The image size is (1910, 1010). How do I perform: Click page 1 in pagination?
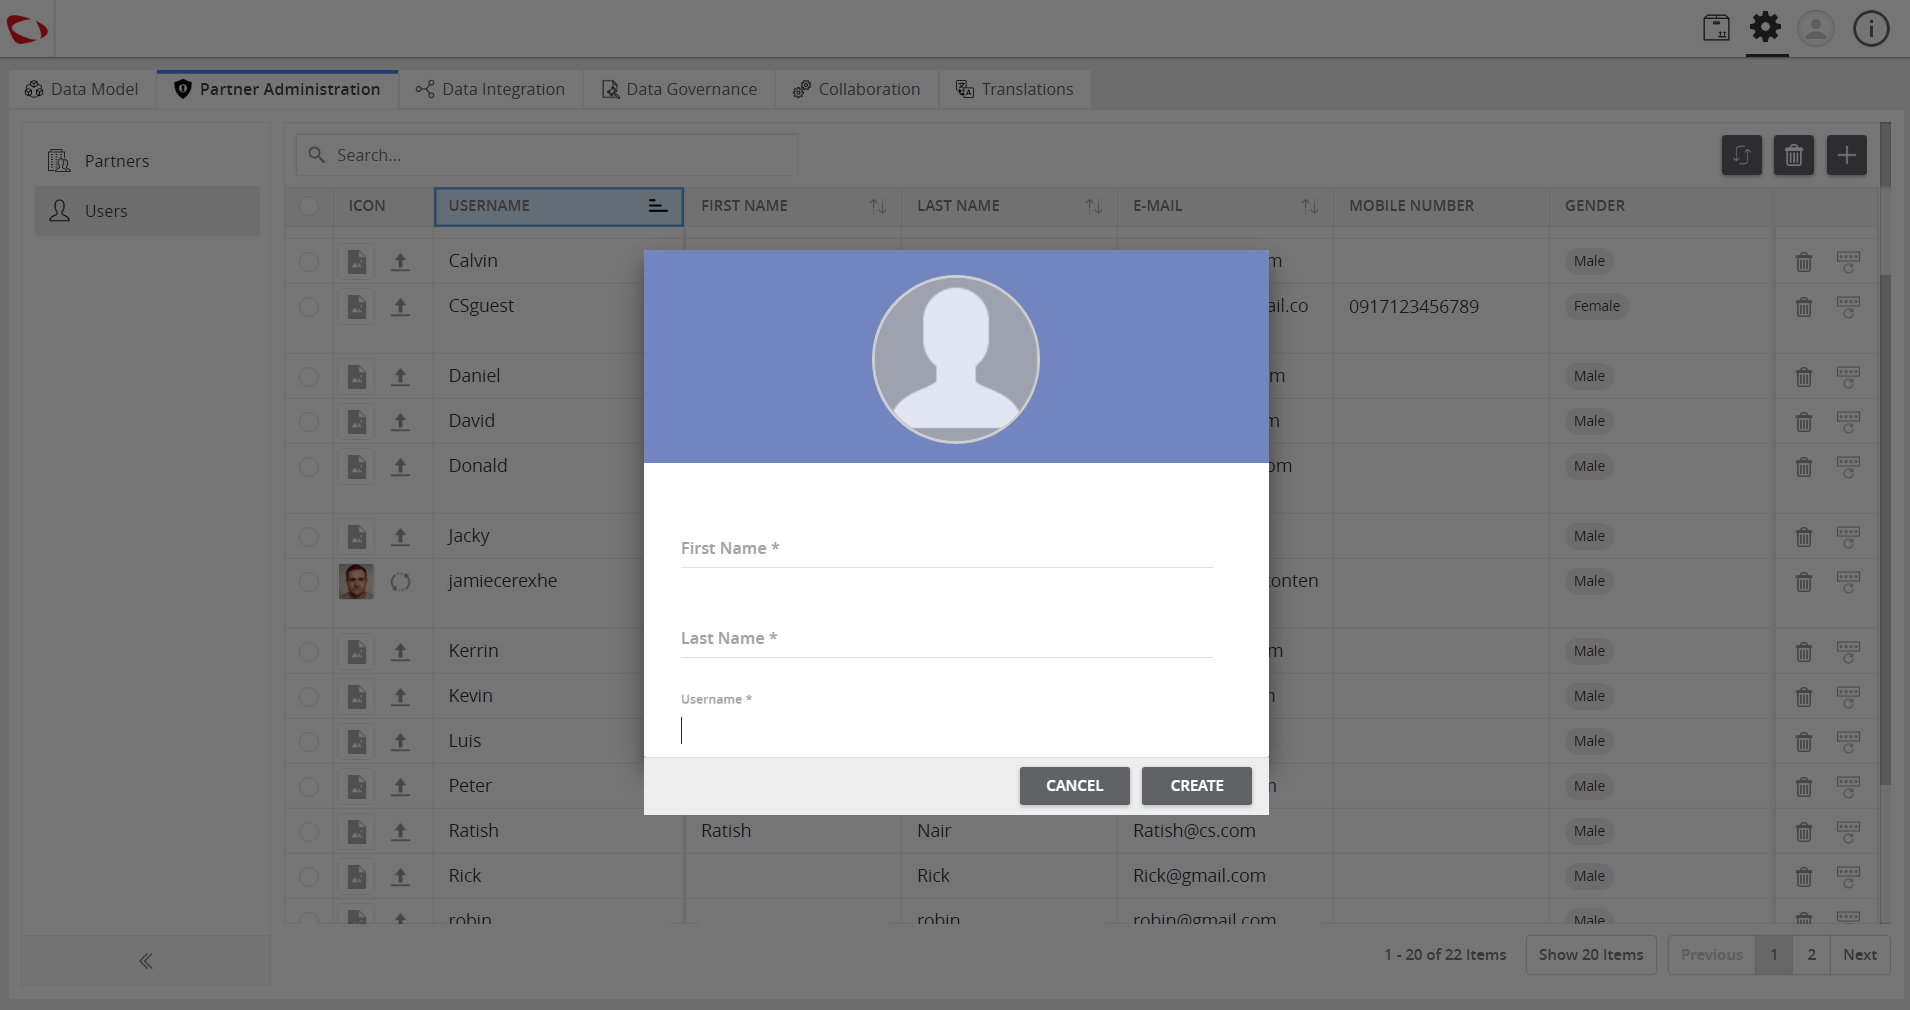[x=1774, y=955]
